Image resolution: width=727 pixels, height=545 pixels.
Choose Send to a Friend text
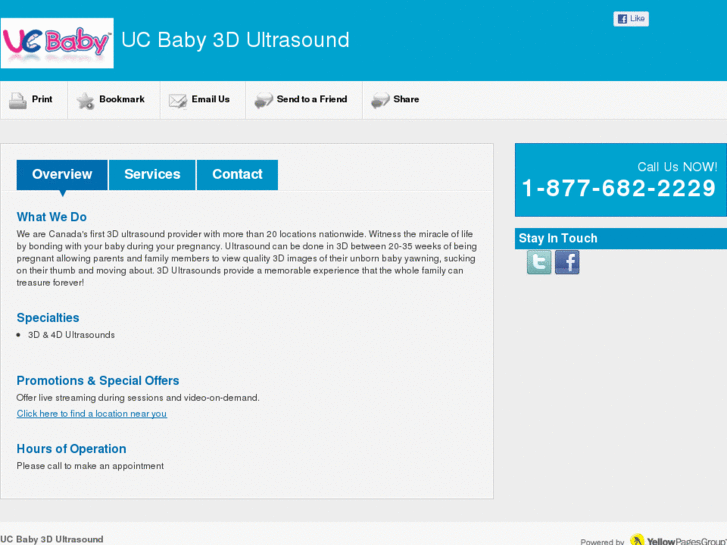click(x=312, y=99)
